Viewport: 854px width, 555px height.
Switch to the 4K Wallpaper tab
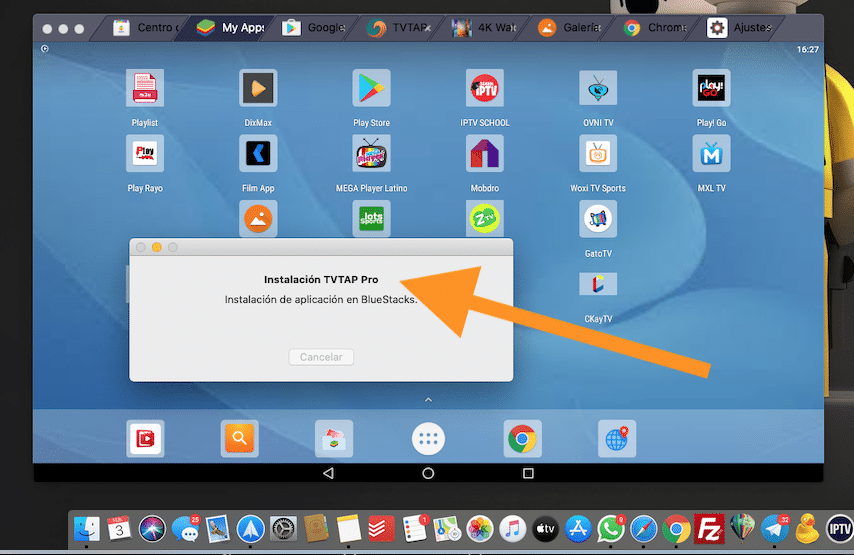pyautogui.click(x=484, y=27)
